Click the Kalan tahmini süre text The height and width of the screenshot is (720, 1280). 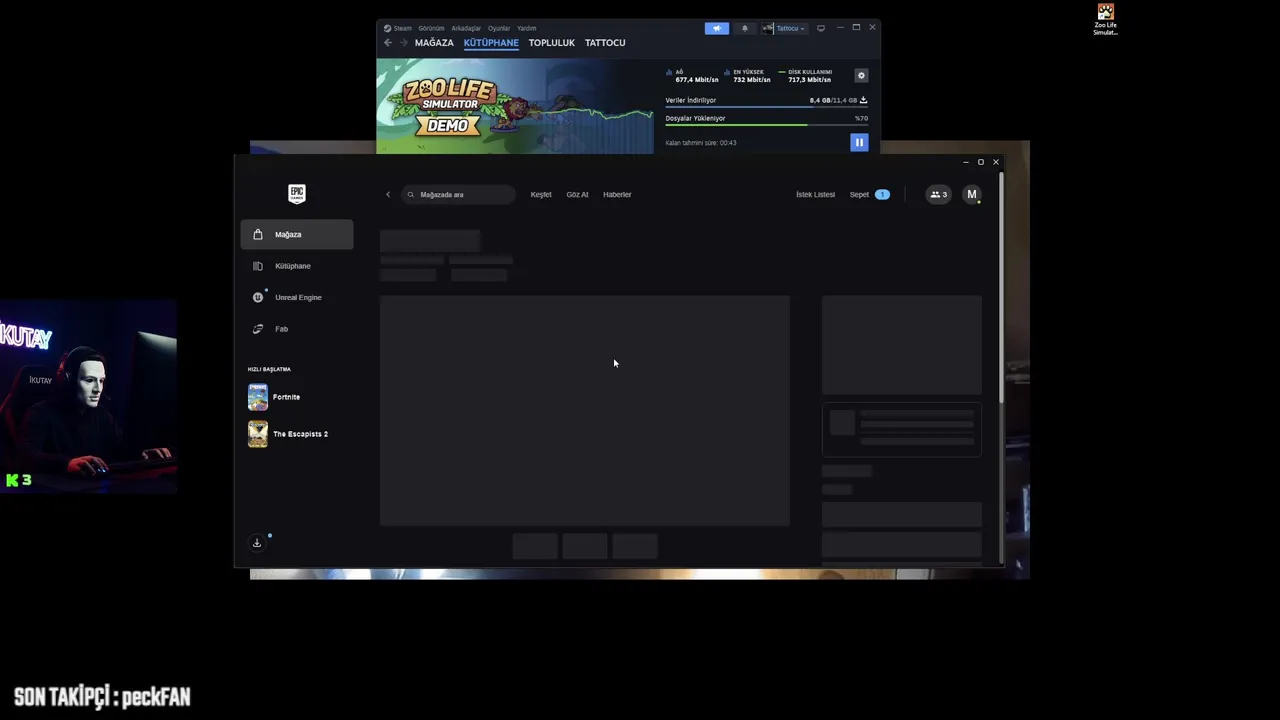coord(701,143)
